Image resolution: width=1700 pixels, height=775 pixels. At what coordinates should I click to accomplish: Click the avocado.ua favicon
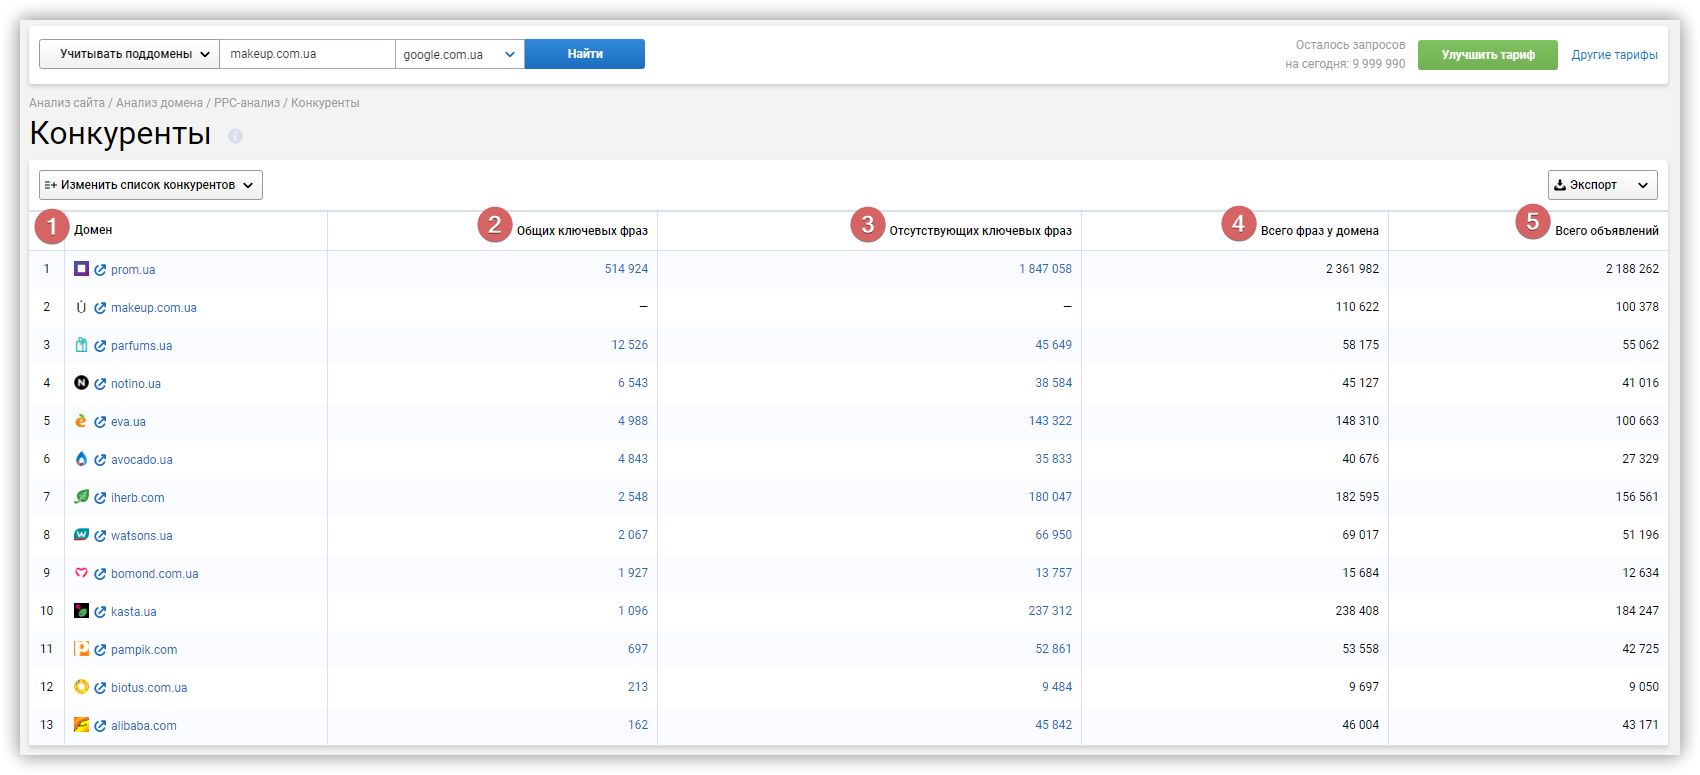pyautogui.click(x=81, y=459)
